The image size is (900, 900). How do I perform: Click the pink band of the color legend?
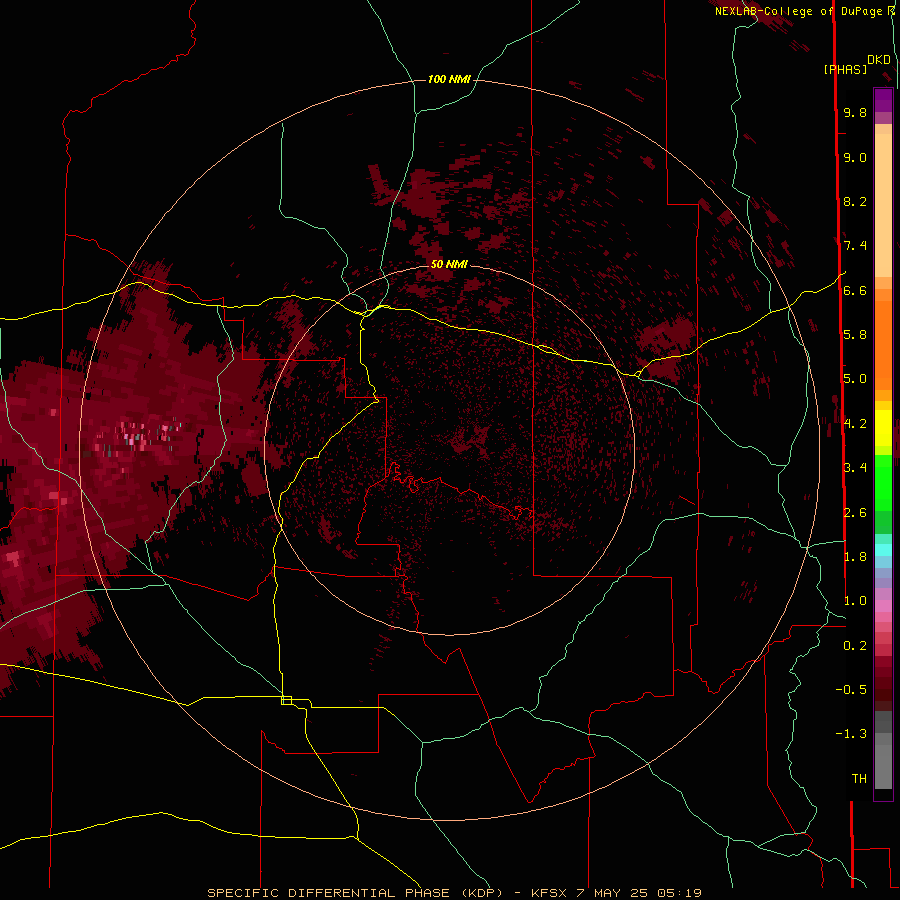[x=883, y=606]
